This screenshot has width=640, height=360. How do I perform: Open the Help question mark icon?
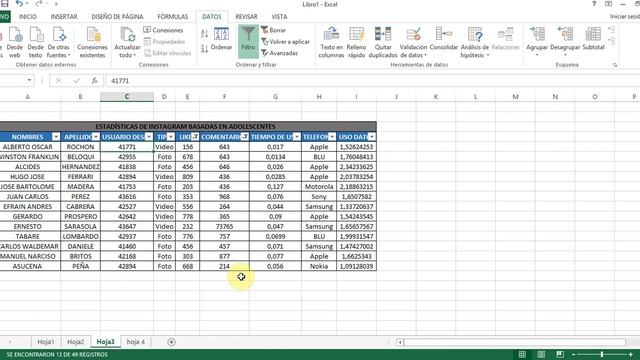click(x=594, y=4)
